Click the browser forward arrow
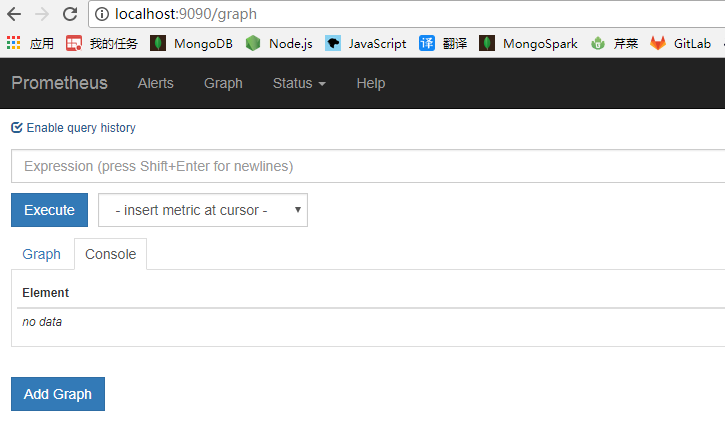 point(42,14)
